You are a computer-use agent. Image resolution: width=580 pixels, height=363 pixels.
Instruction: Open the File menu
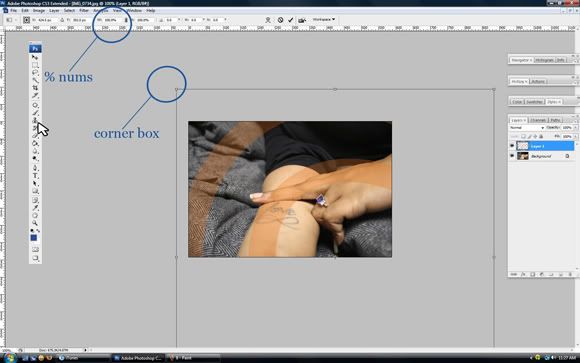tap(13, 11)
